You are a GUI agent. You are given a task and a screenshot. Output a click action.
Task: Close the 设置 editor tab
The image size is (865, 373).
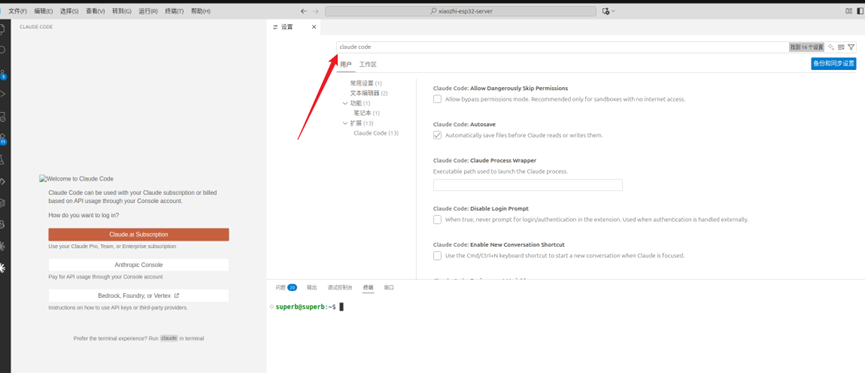(314, 27)
